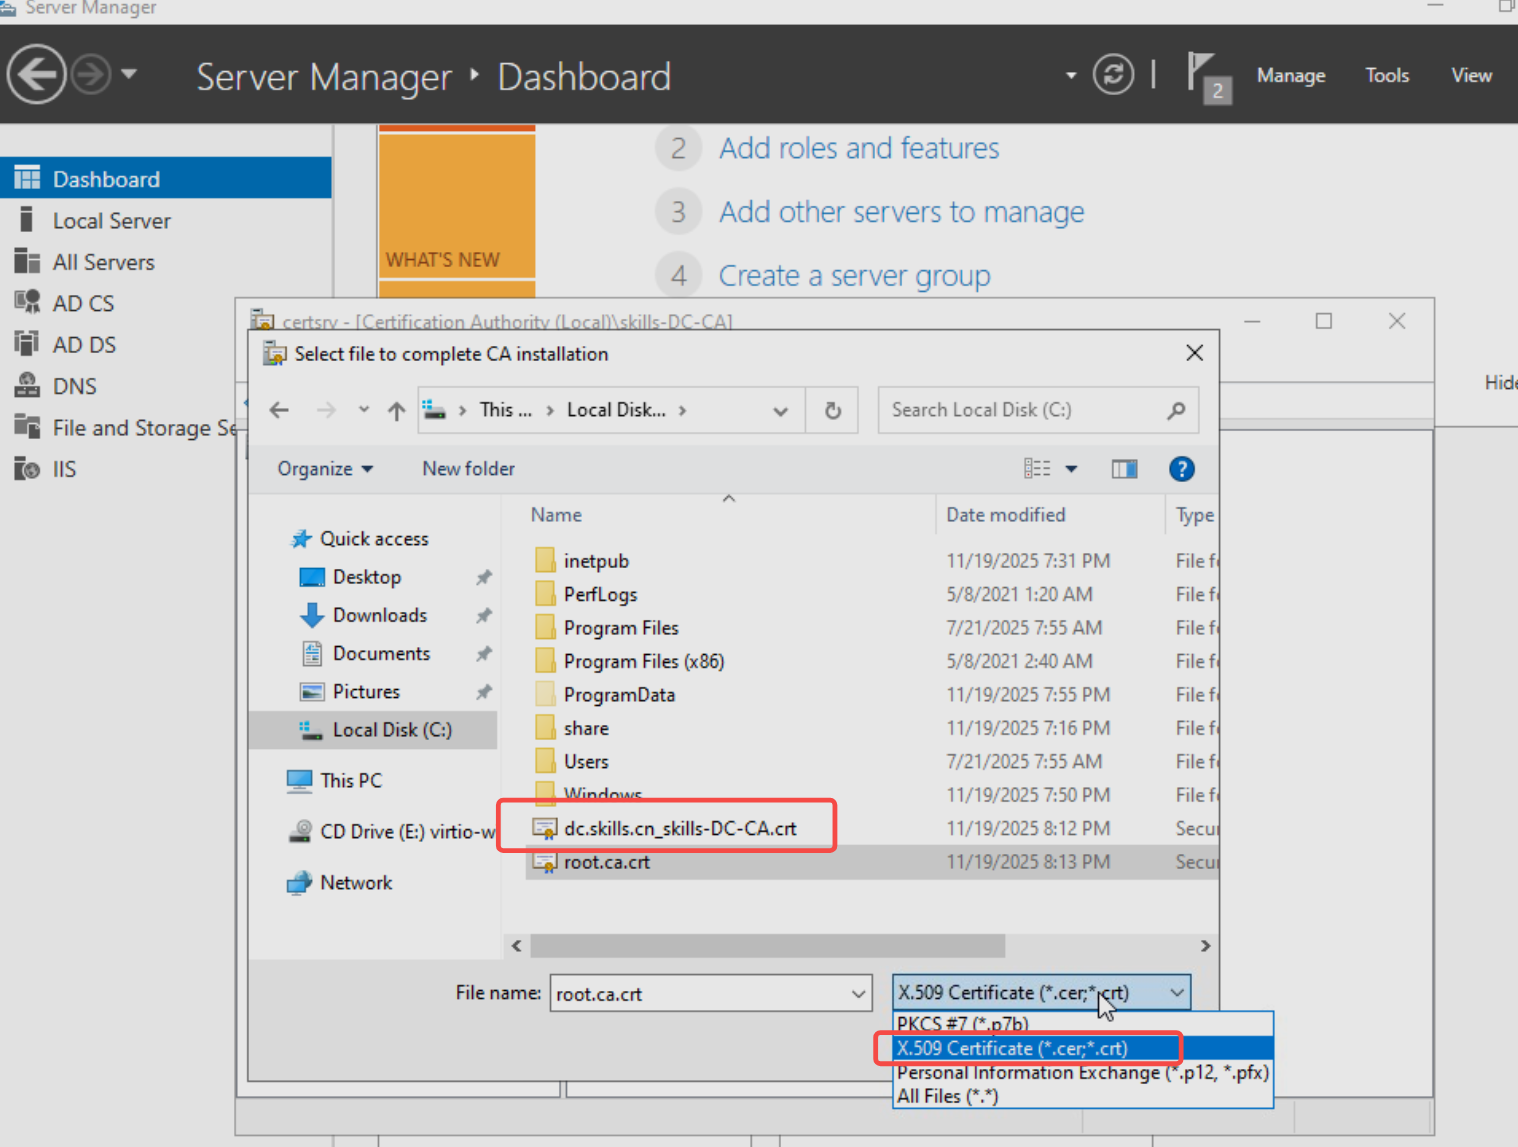Screen dimensions: 1518x1147
Task: Open the View menu
Action: pos(1471,75)
